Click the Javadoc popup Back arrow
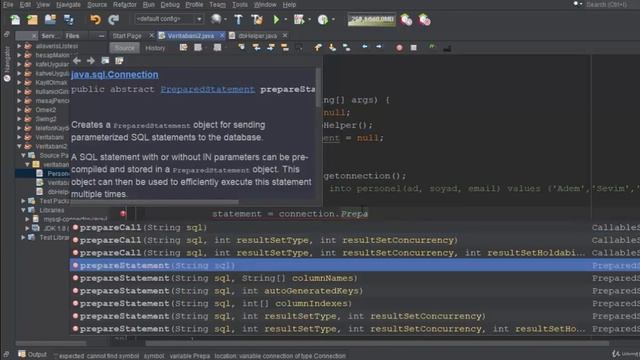 (x=77, y=61)
